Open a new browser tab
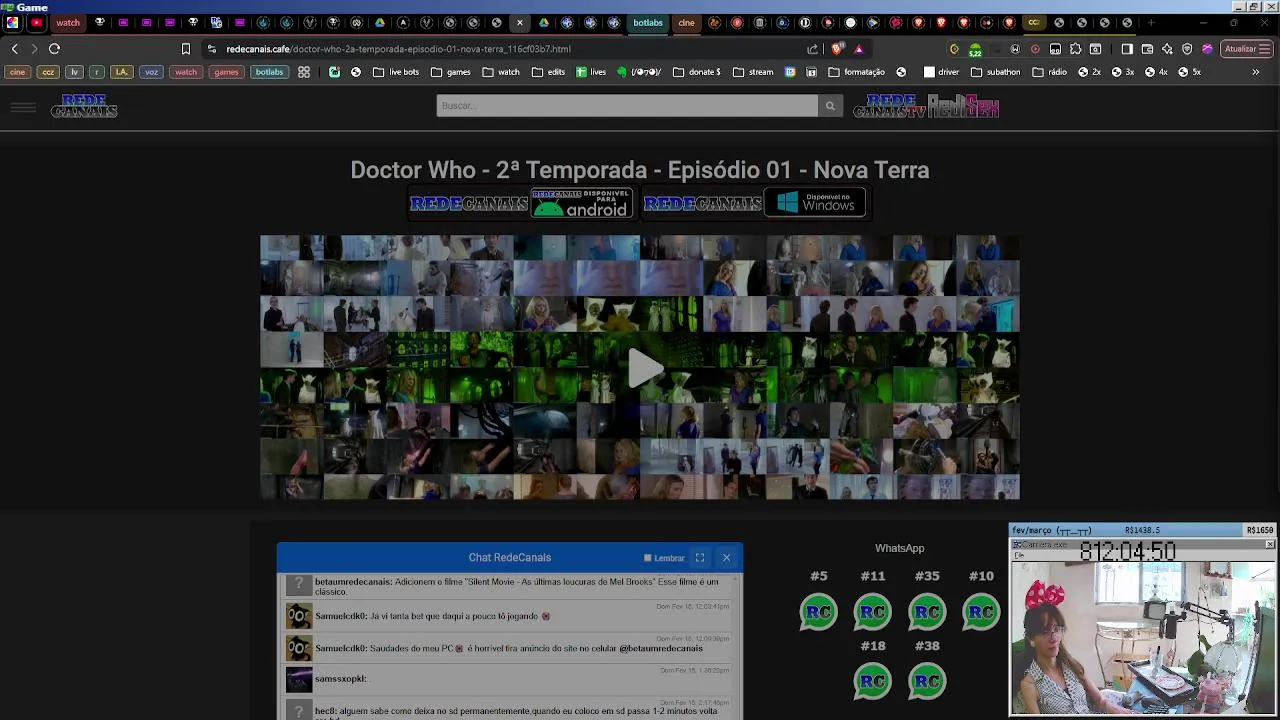This screenshot has width=1280, height=720. (x=1151, y=22)
